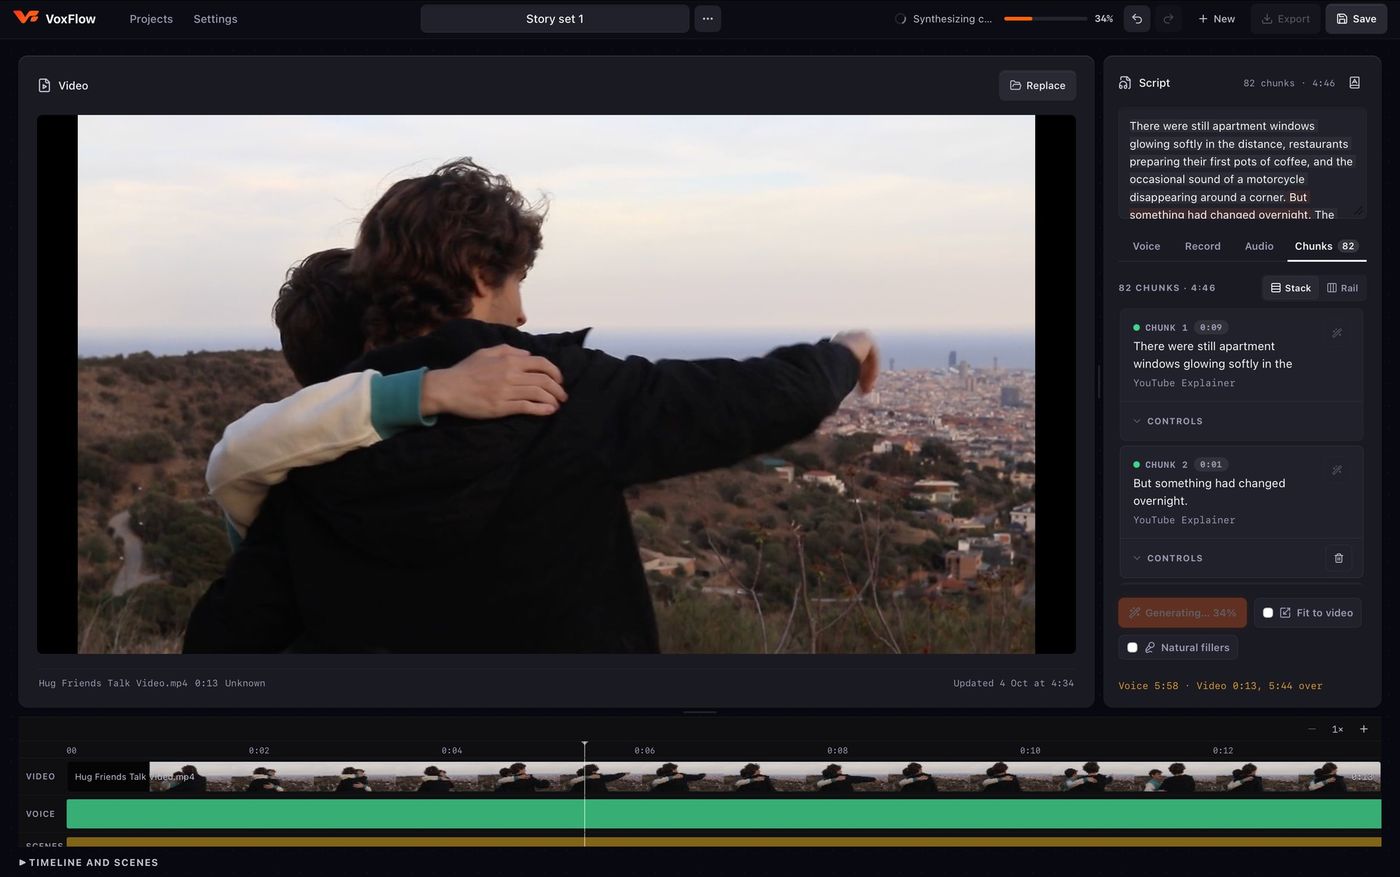
Task: Open the Audio tab
Action: (x=1259, y=246)
